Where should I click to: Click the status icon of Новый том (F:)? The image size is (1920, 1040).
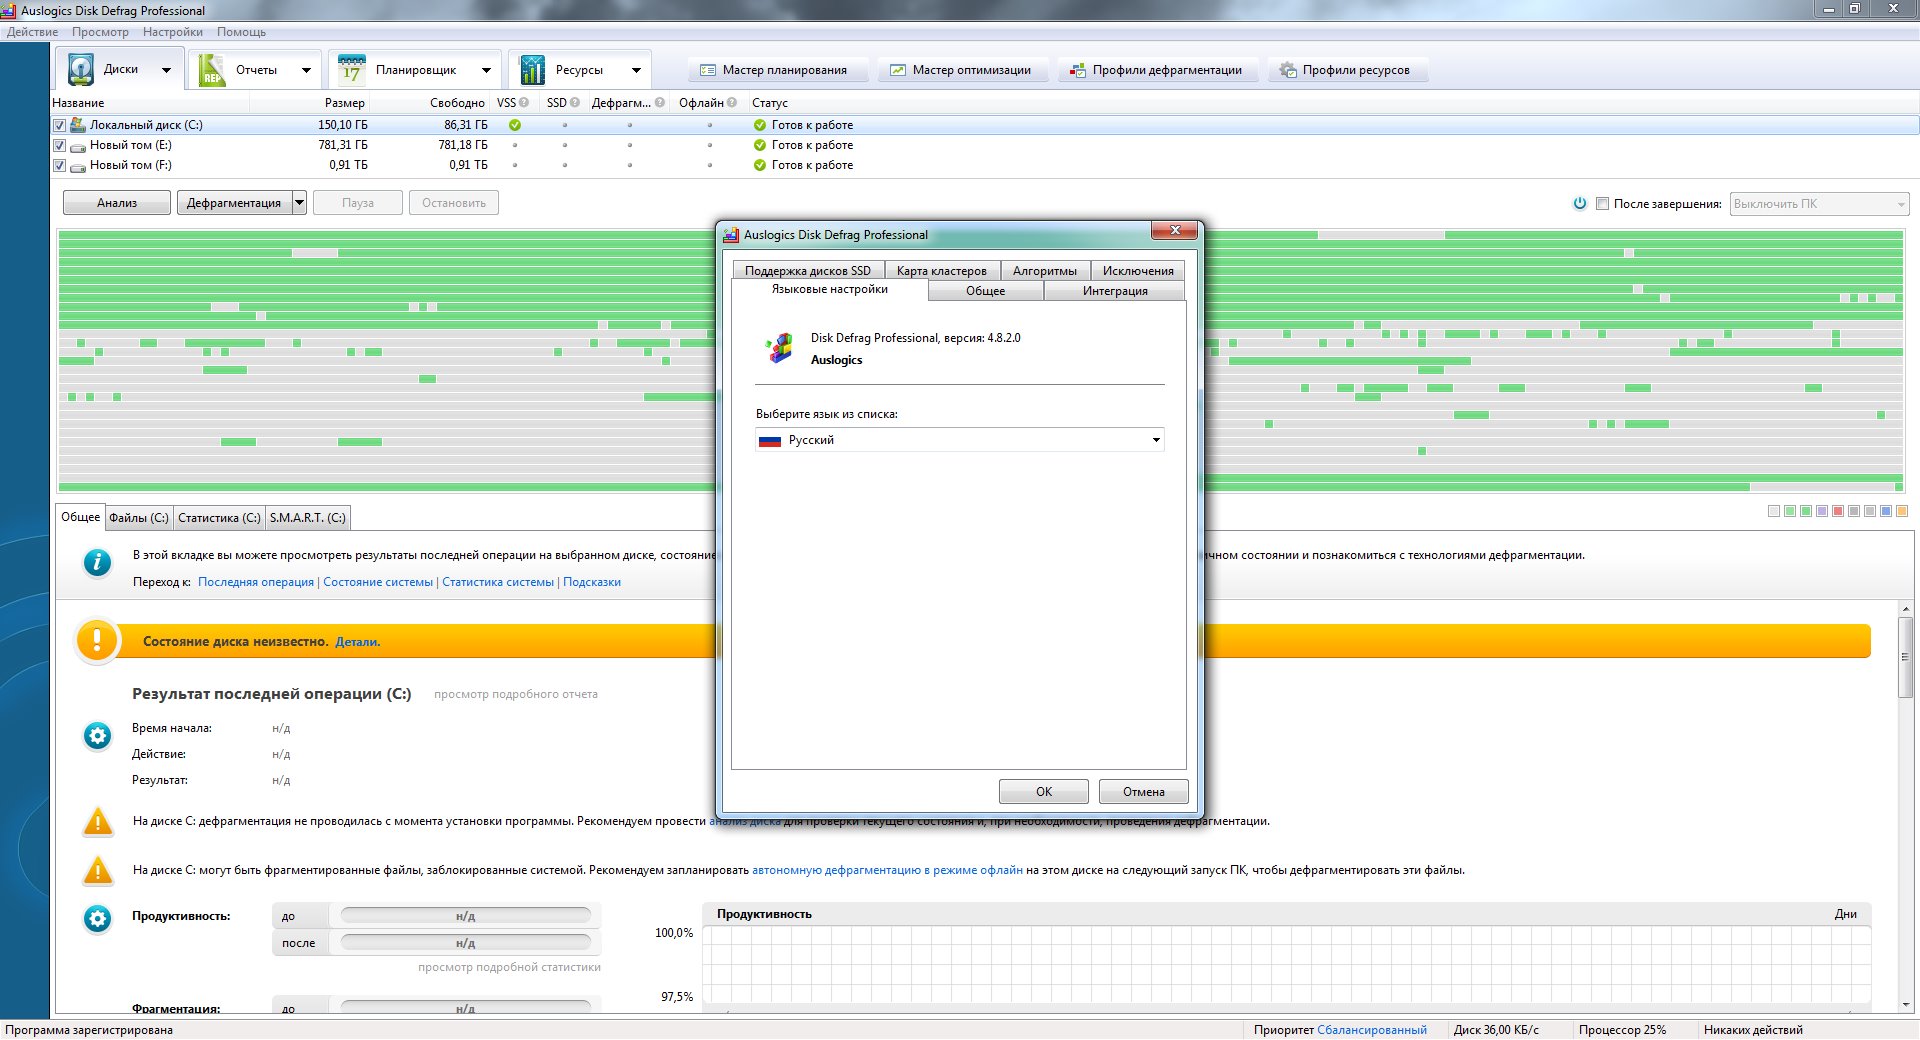tap(760, 165)
